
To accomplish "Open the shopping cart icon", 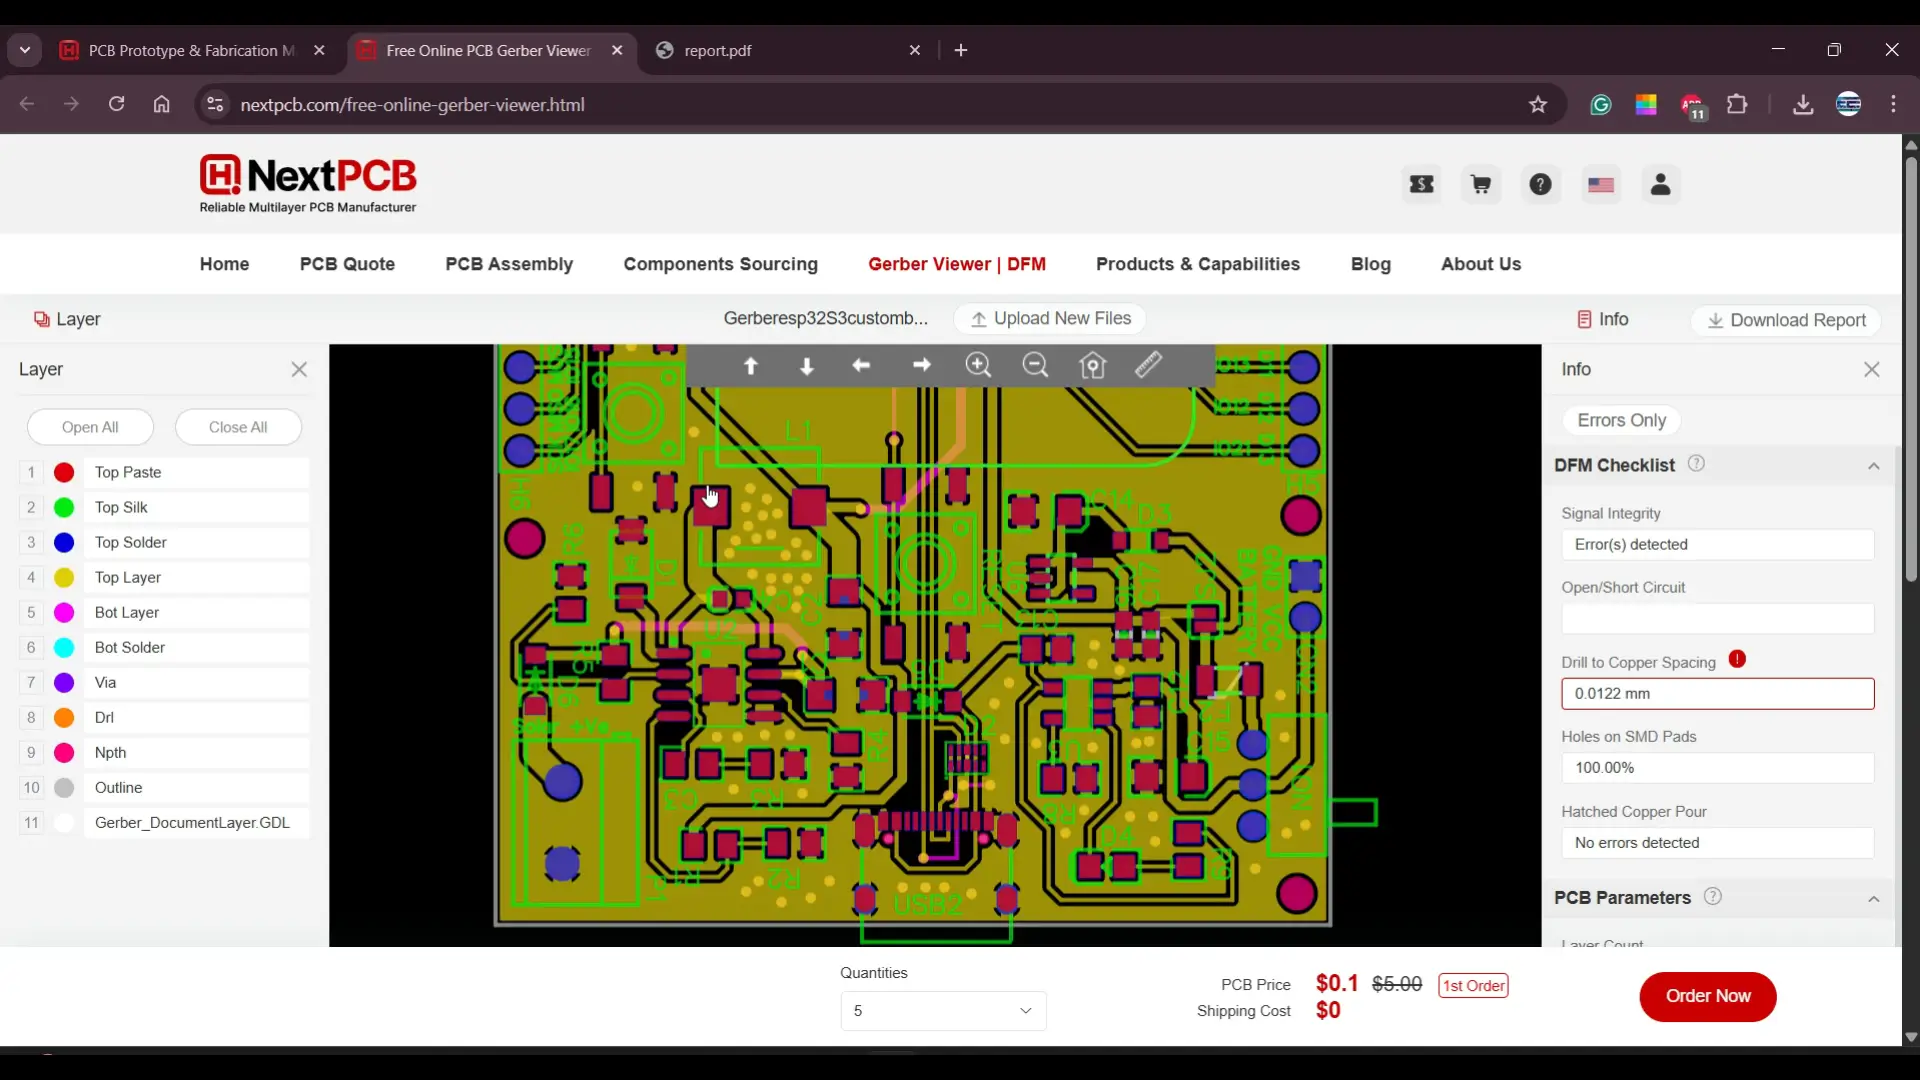I will [1481, 184].
